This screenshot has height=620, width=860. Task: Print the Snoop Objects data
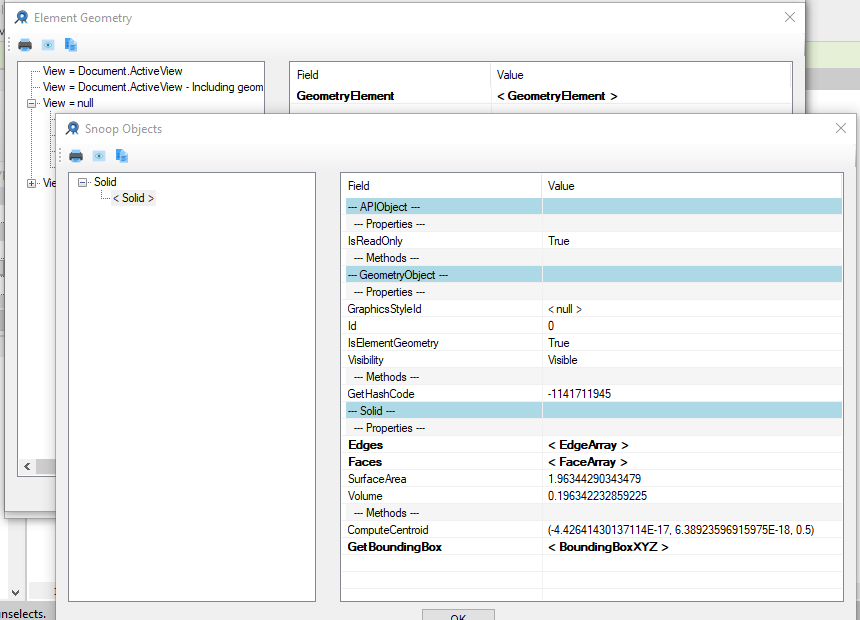coord(75,156)
